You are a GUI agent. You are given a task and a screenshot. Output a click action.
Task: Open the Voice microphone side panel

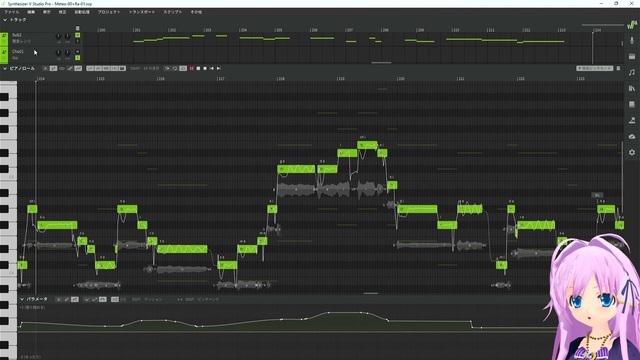point(632,40)
